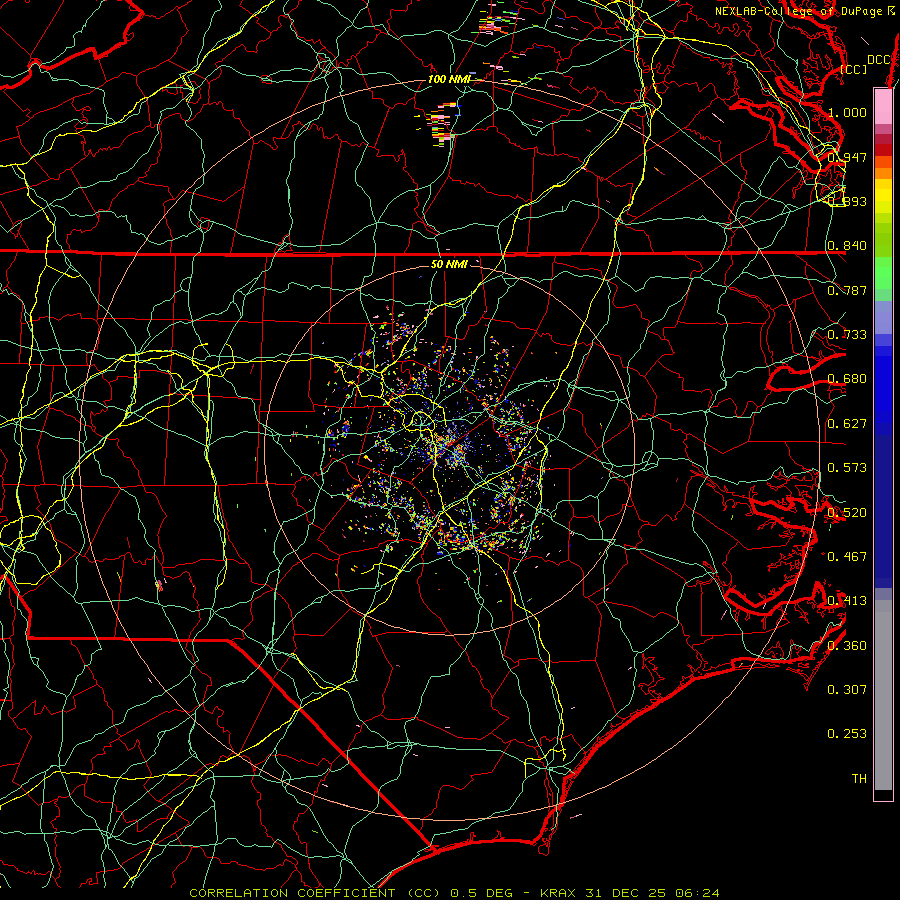Viewport: 900px width, 900px height.
Task: Pick the olive green color bar segment
Action: [883, 239]
